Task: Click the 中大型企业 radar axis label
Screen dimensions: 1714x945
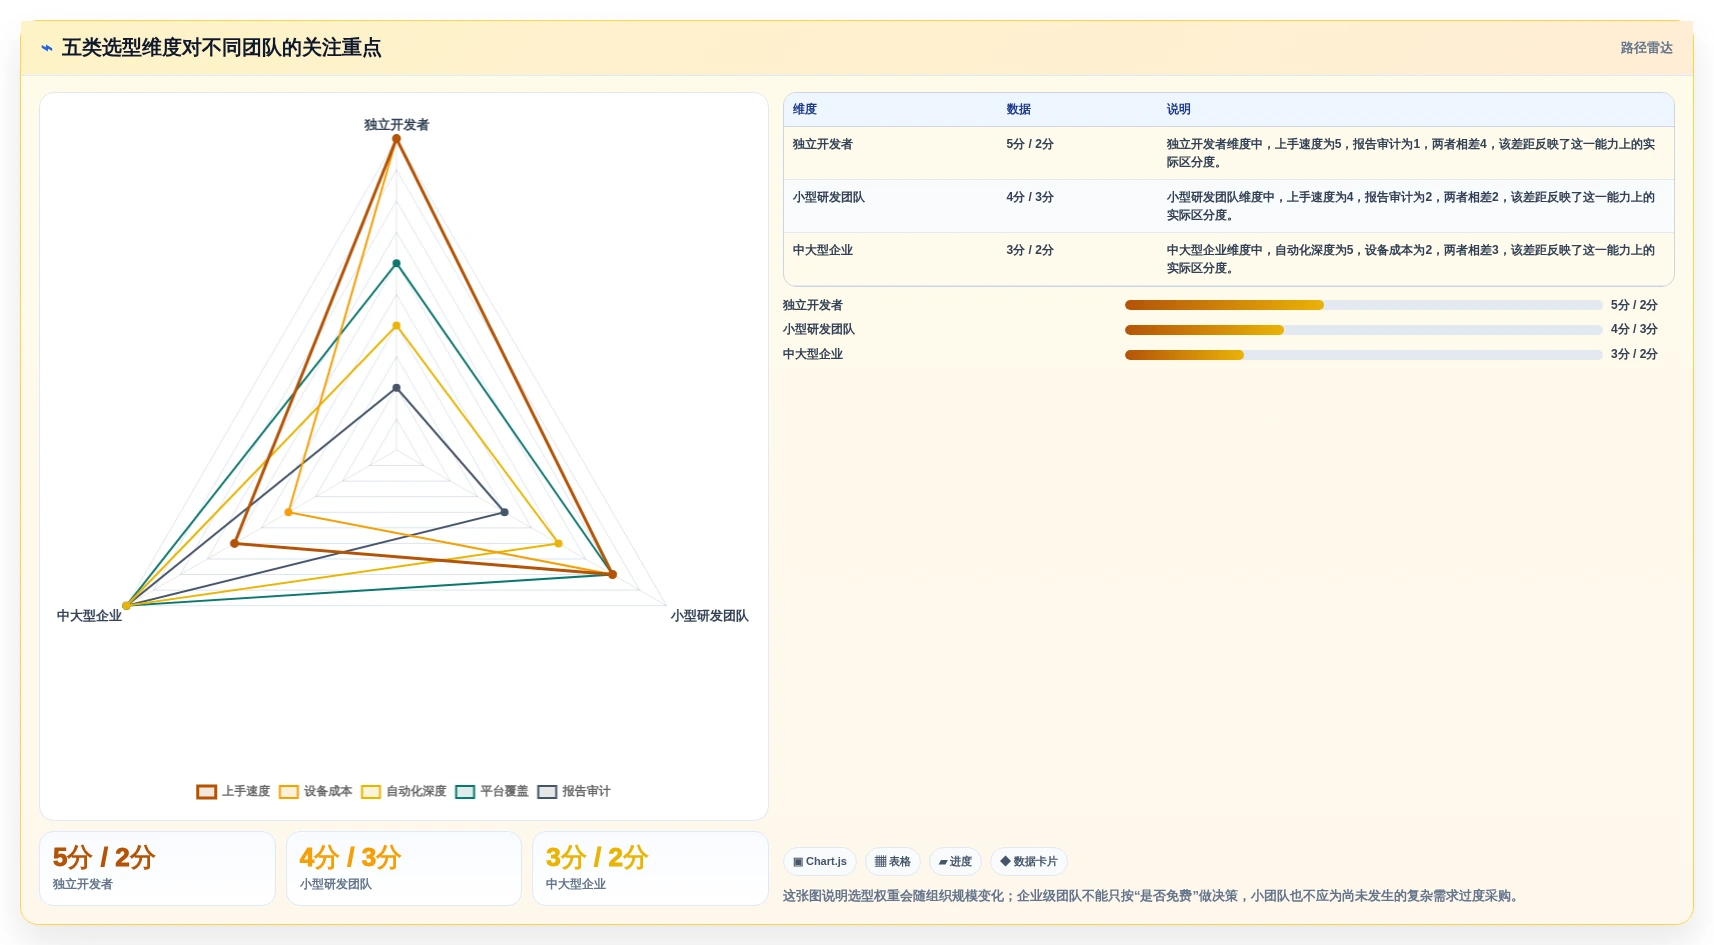Action: pos(89,616)
